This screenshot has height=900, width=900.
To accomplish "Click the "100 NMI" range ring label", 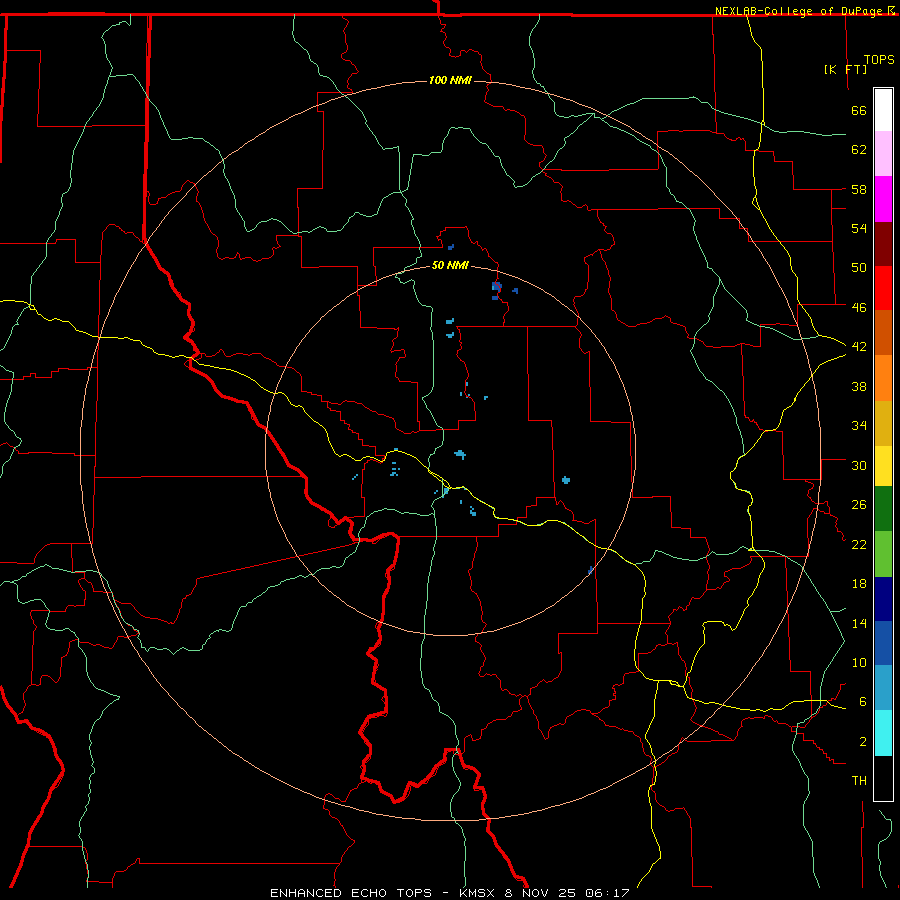I will tap(450, 80).
